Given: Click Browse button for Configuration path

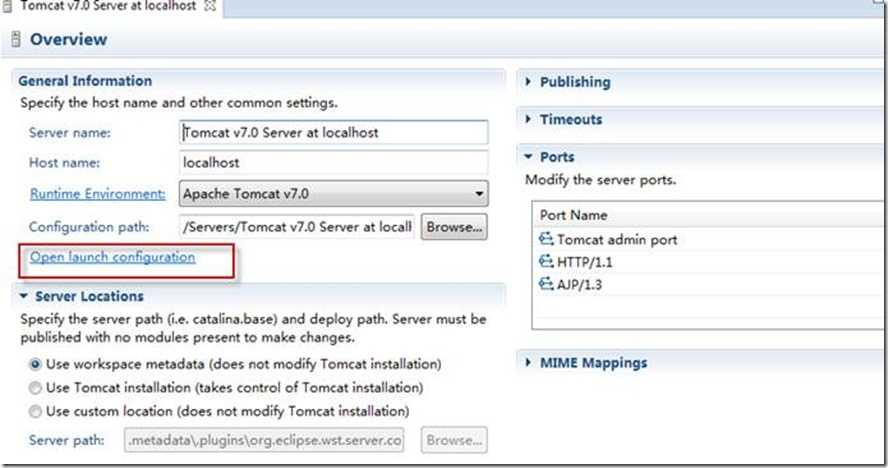Looking at the screenshot, I should tap(454, 227).
